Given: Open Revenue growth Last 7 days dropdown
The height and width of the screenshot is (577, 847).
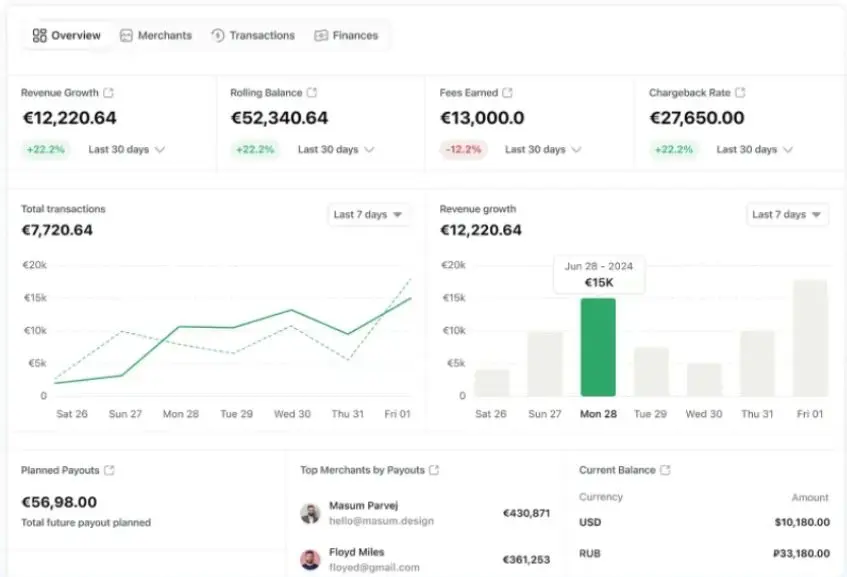Looking at the screenshot, I should point(787,215).
